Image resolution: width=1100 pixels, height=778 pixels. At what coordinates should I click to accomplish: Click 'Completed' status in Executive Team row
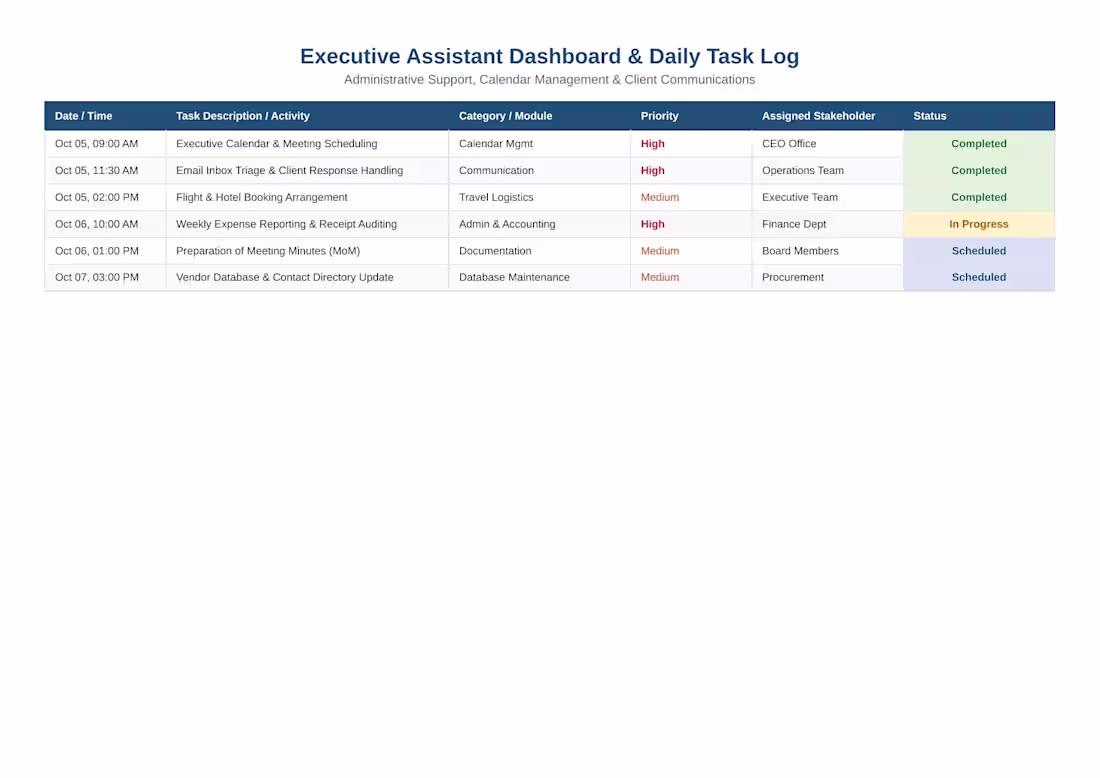coord(979,197)
